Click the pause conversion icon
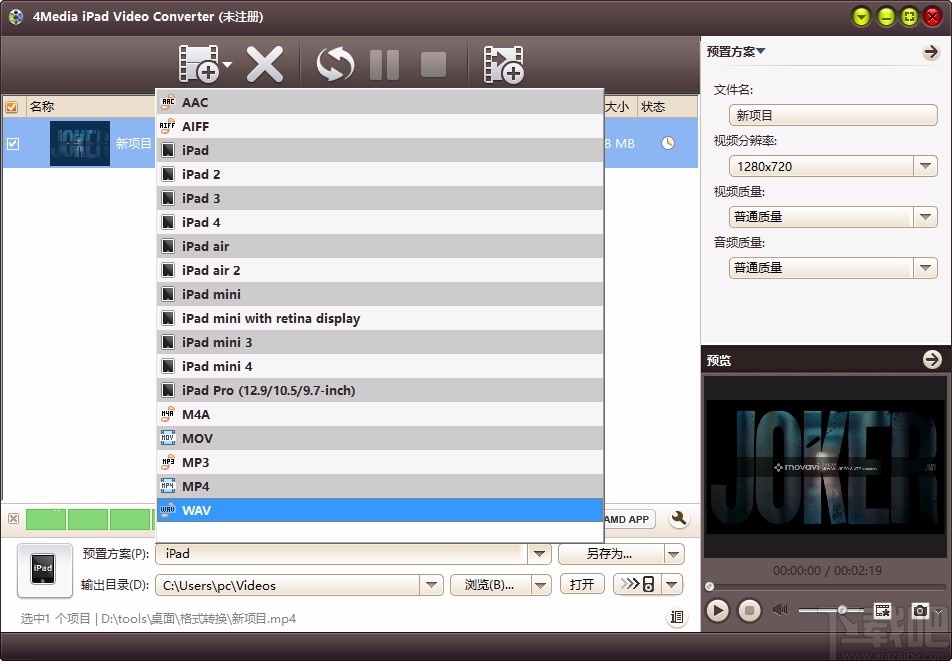Viewport: 952px width, 661px height. (384, 63)
